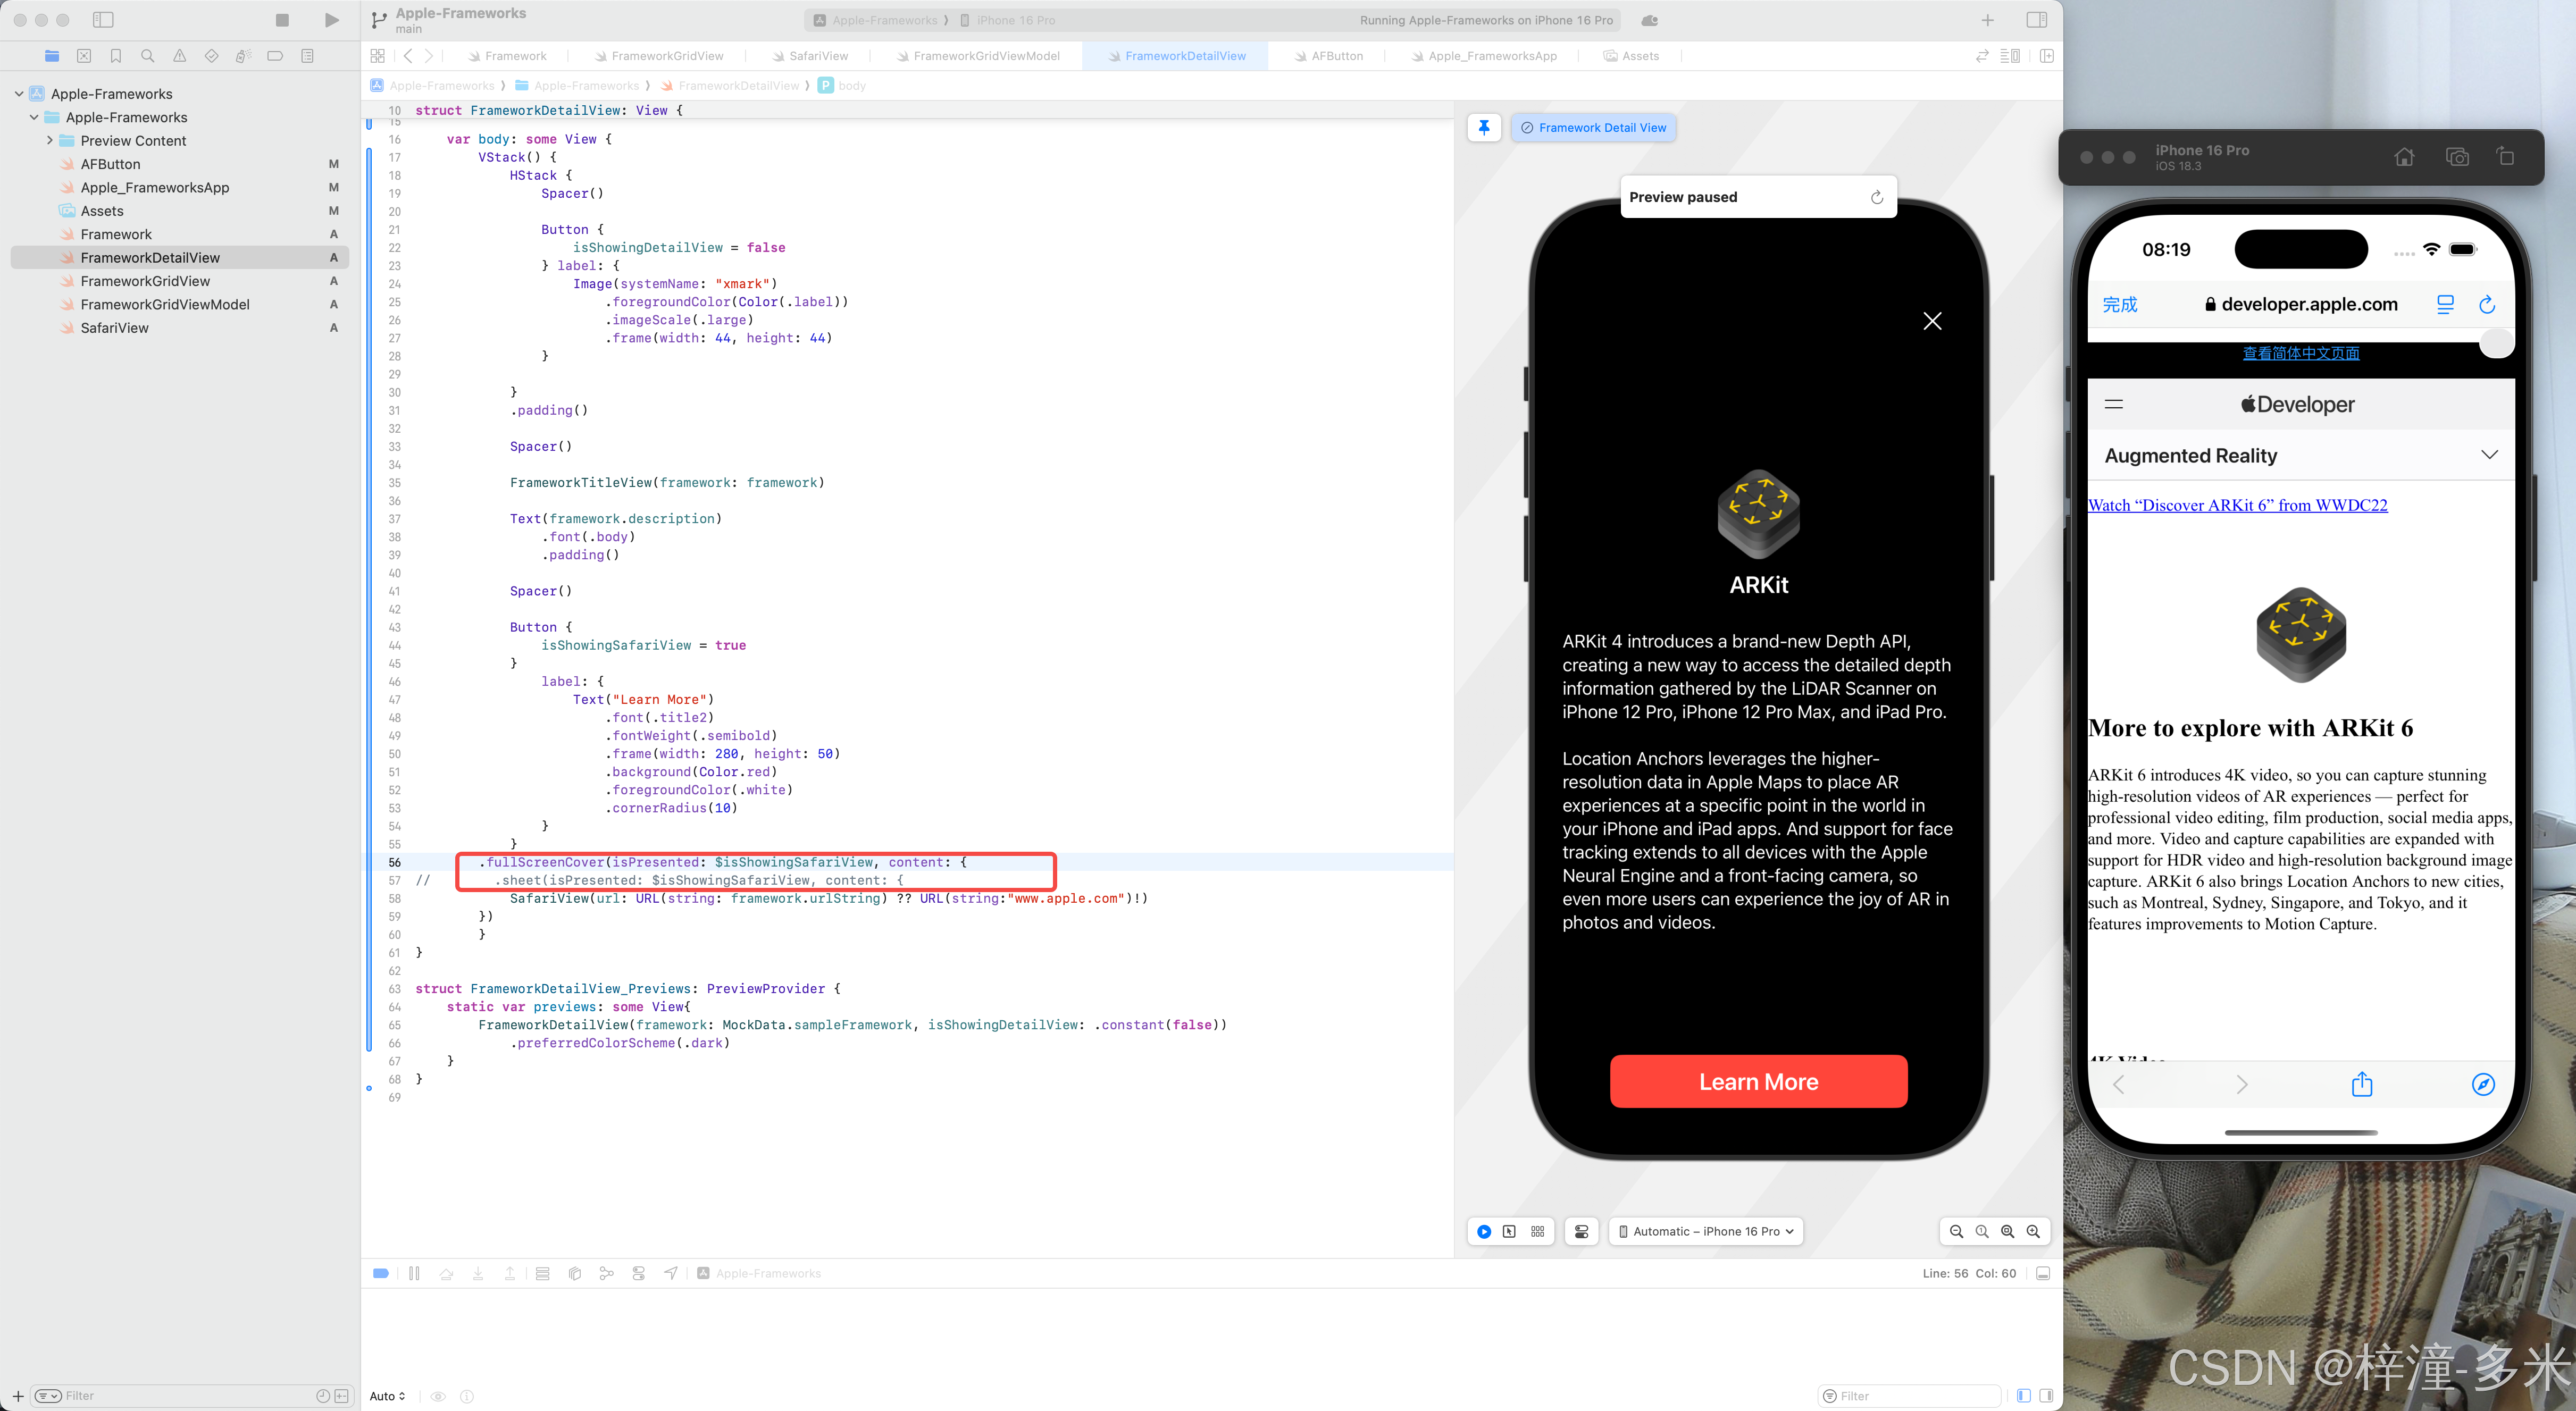The width and height of the screenshot is (2576, 1411).
Task: Switch the preview to Selectable mode
Action: point(1509,1231)
